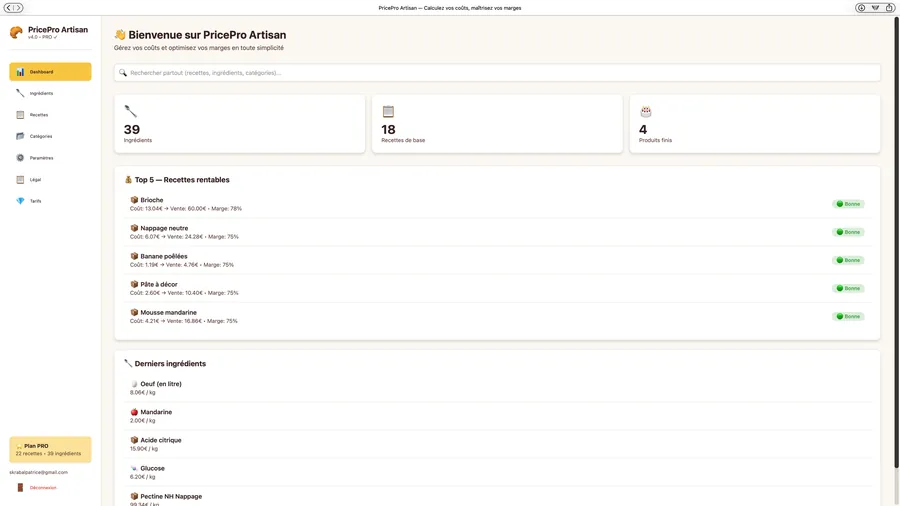Click the package icon beside Brioche
This screenshot has height=506, width=900.
[x=134, y=200]
